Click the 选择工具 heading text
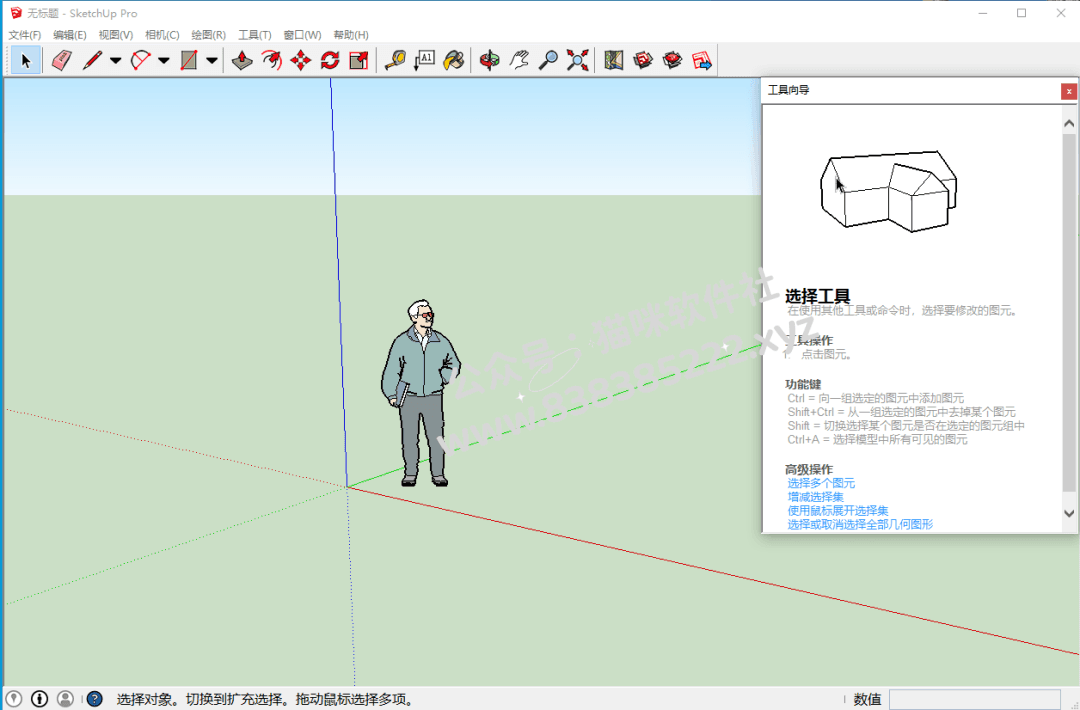 pyautogui.click(x=818, y=296)
